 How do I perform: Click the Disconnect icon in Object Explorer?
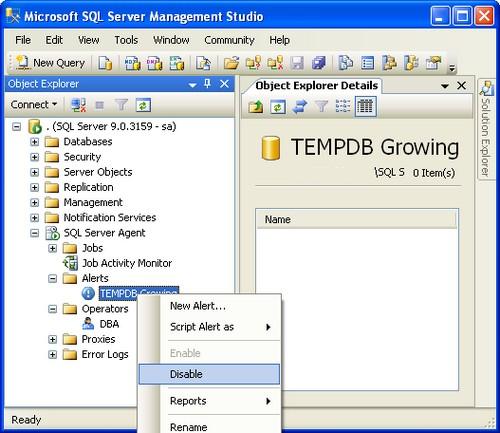[x=79, y=105]
